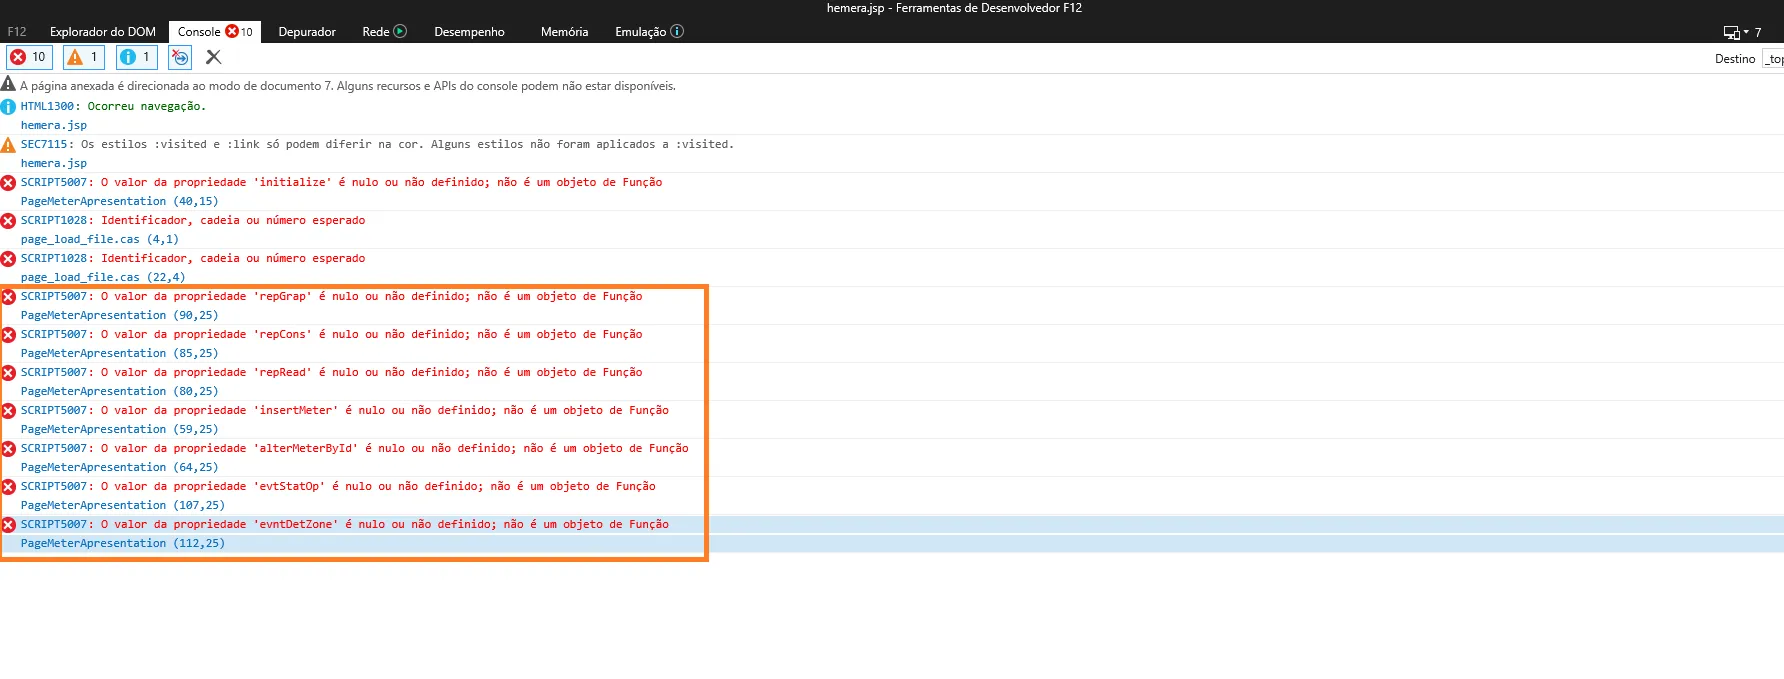Toggle the warnings filter button

[83, 57]
